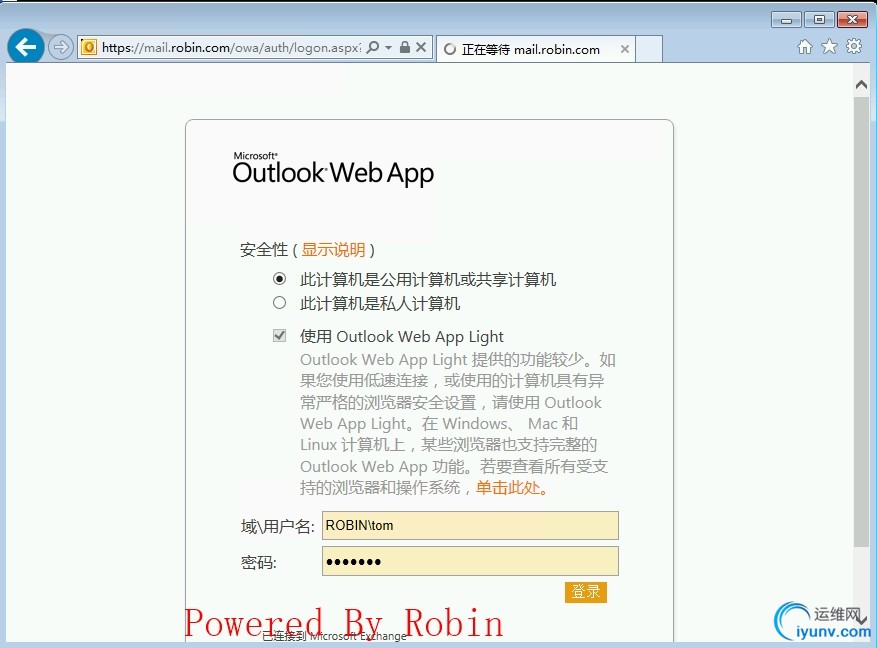The width and height of the screenshot is (877, 648).
Task: Click the 域\用户名 input field
Action: point(470,526)
